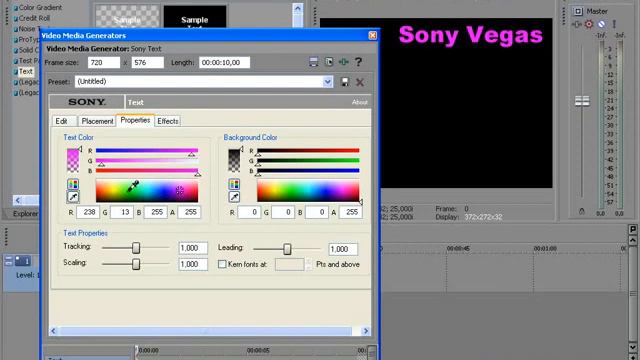The width and height of the screenshot is (640, 360).
Task: Click the Leading slider handle
Action: (287, 249)
